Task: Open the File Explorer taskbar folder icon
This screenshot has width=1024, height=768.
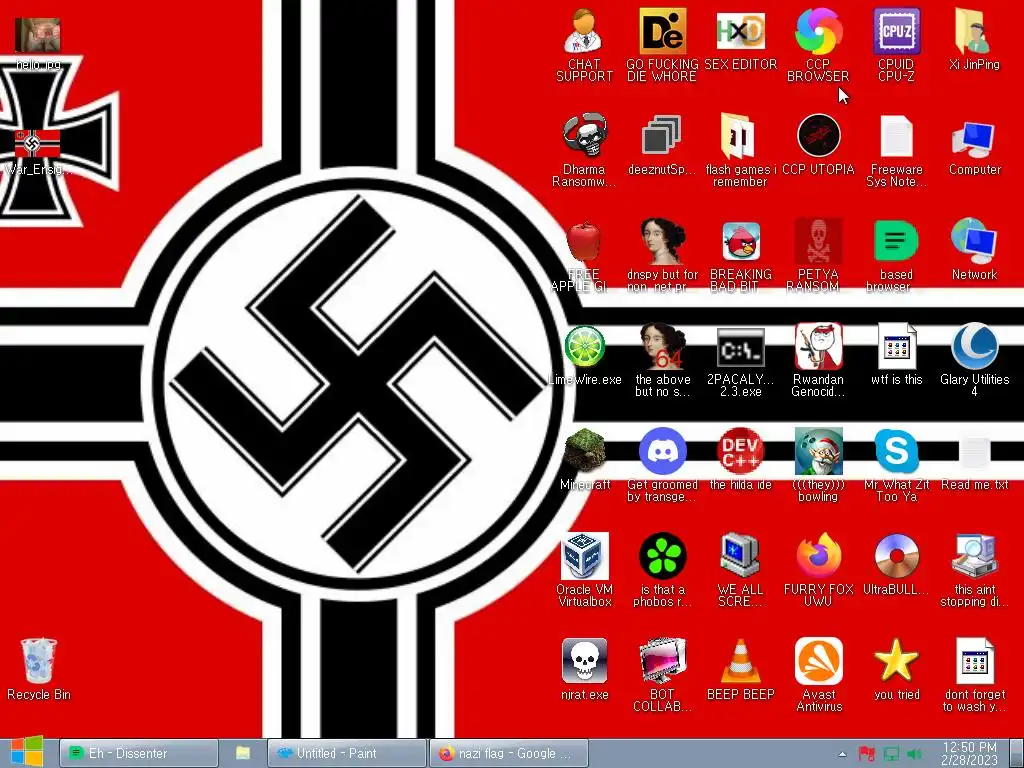Action: 243,753
